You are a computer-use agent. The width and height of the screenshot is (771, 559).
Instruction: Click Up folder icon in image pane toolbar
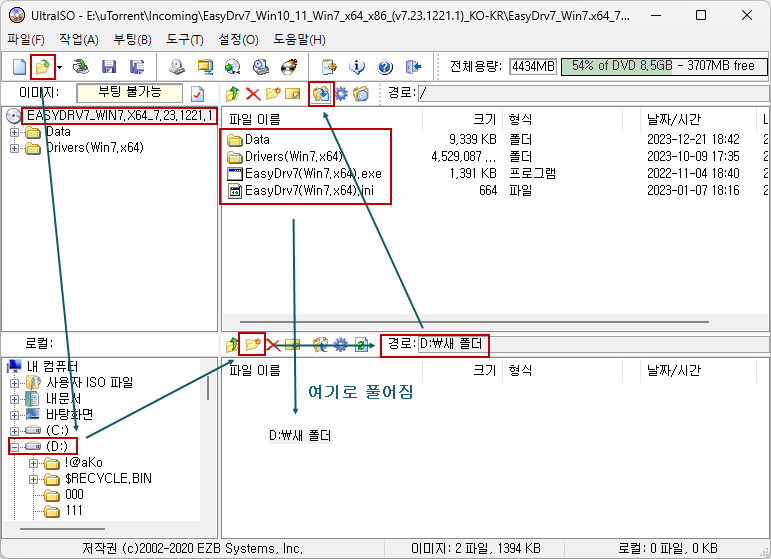click(232, 93)
